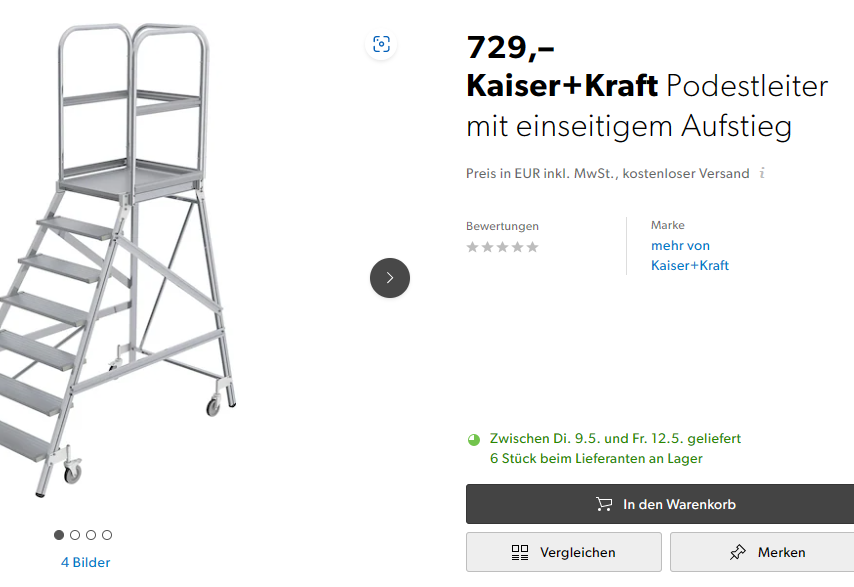Select the third image indicator dot
Viewport: 854px width, 587px height.
[91, 535]
